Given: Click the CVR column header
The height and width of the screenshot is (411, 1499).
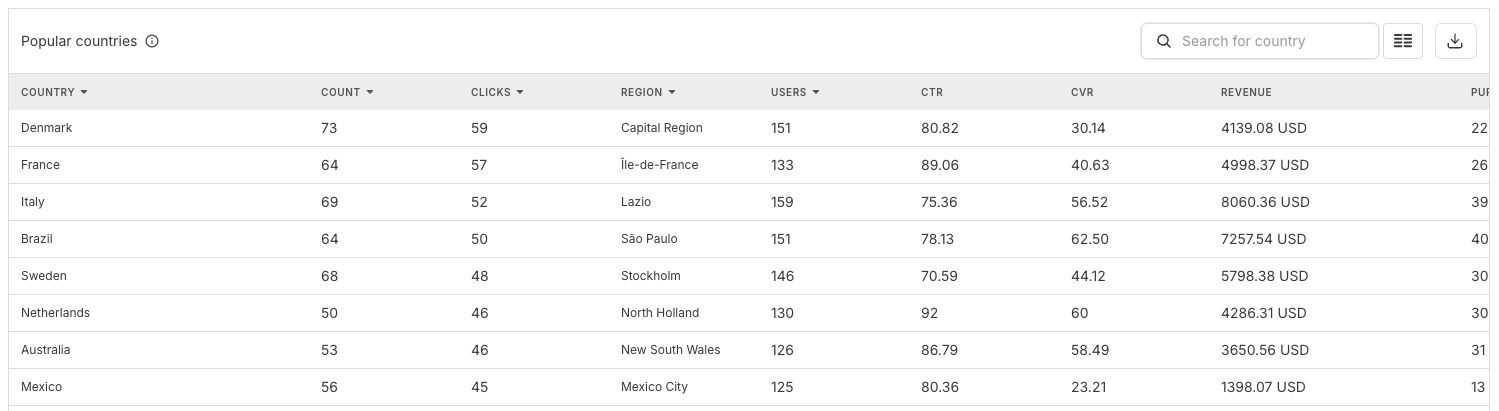Looking at the screenshot, I should [x=1082, y=92].
